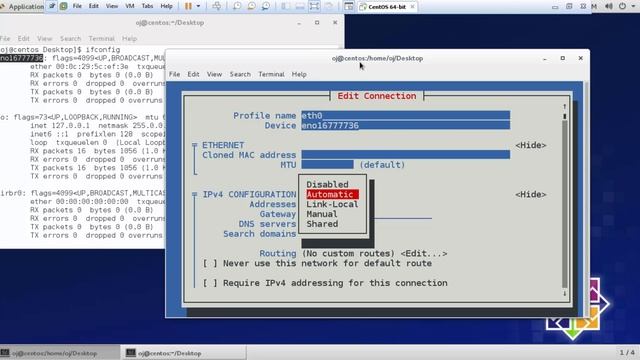Click the 1 / 4 workspace switcher
This screenshot has height=360, width=640.
tap(627, 352)
